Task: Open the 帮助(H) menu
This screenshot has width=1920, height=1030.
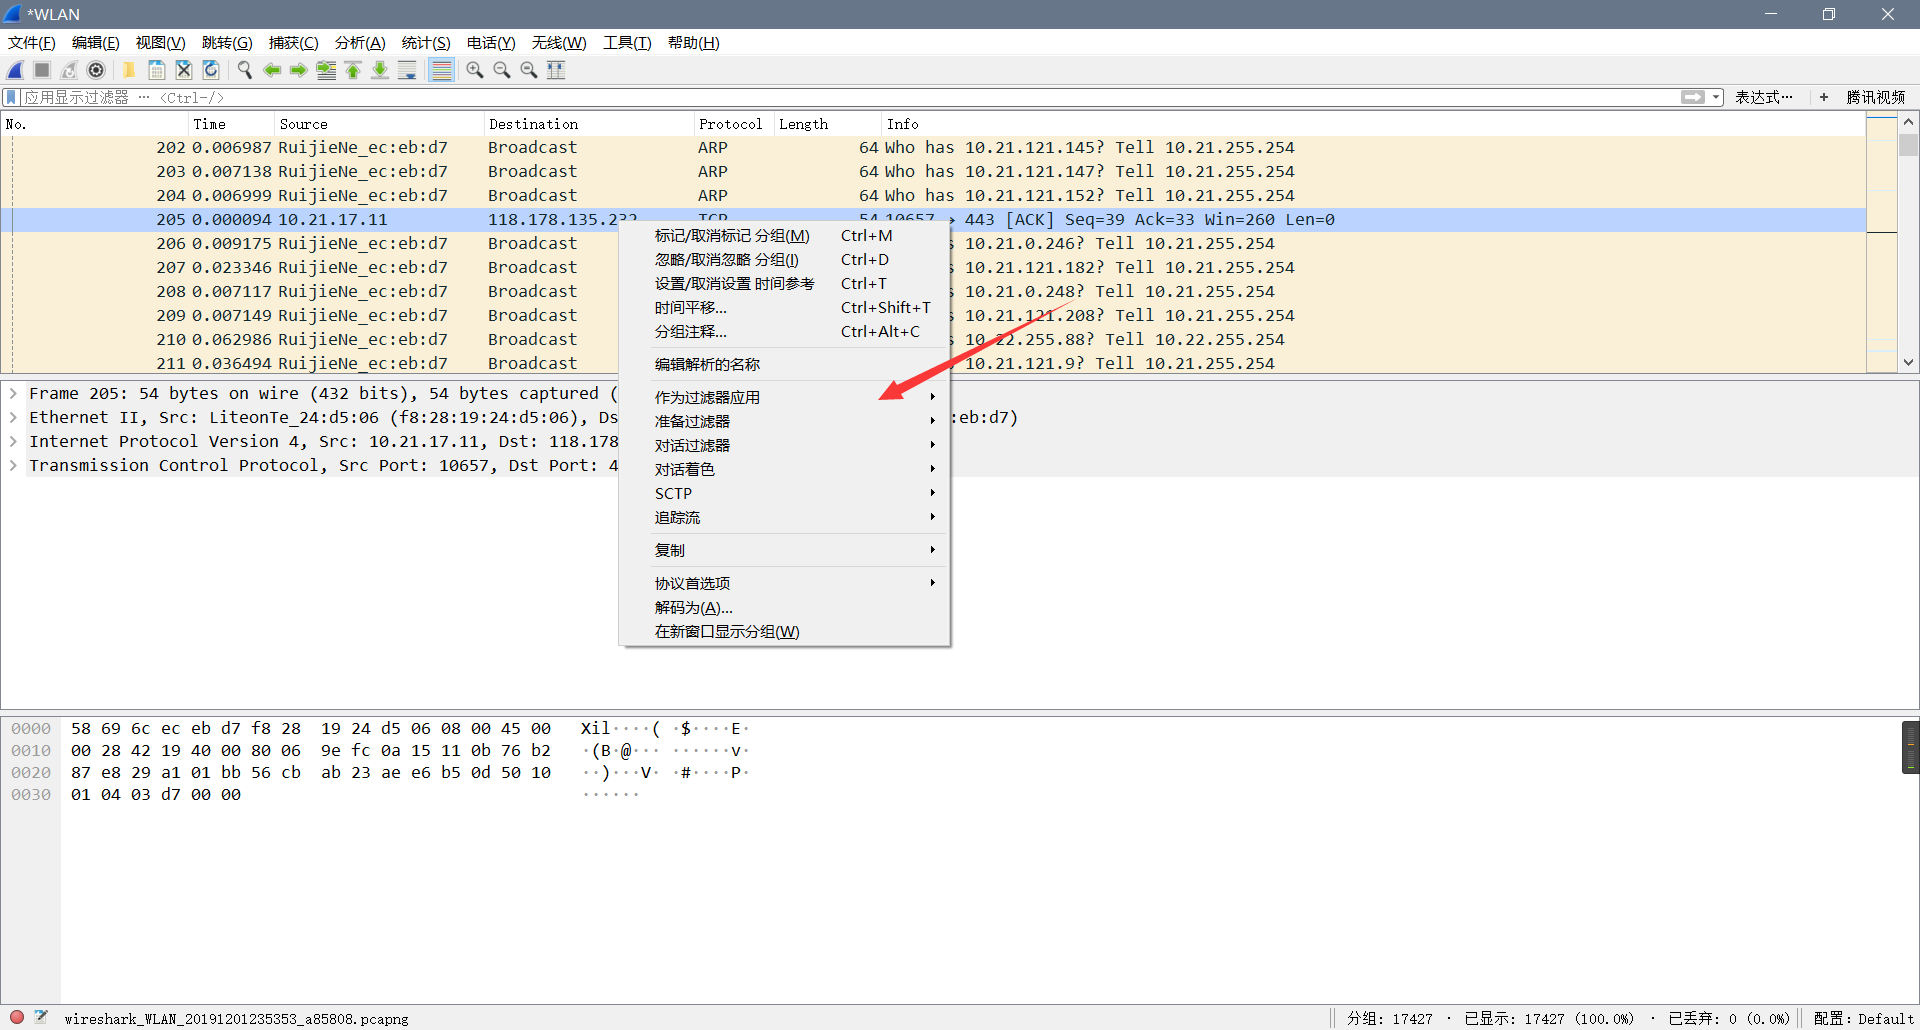Action: [694, 43]
